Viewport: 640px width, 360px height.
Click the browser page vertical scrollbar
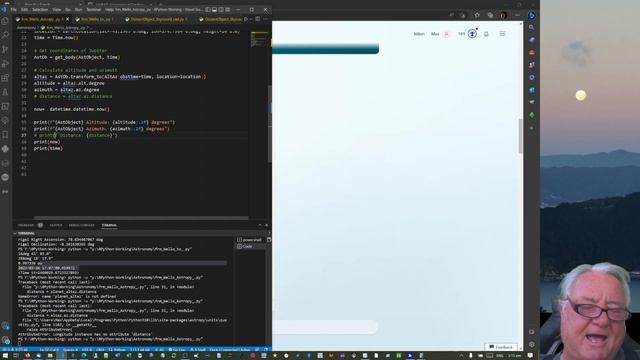point(520,136)
